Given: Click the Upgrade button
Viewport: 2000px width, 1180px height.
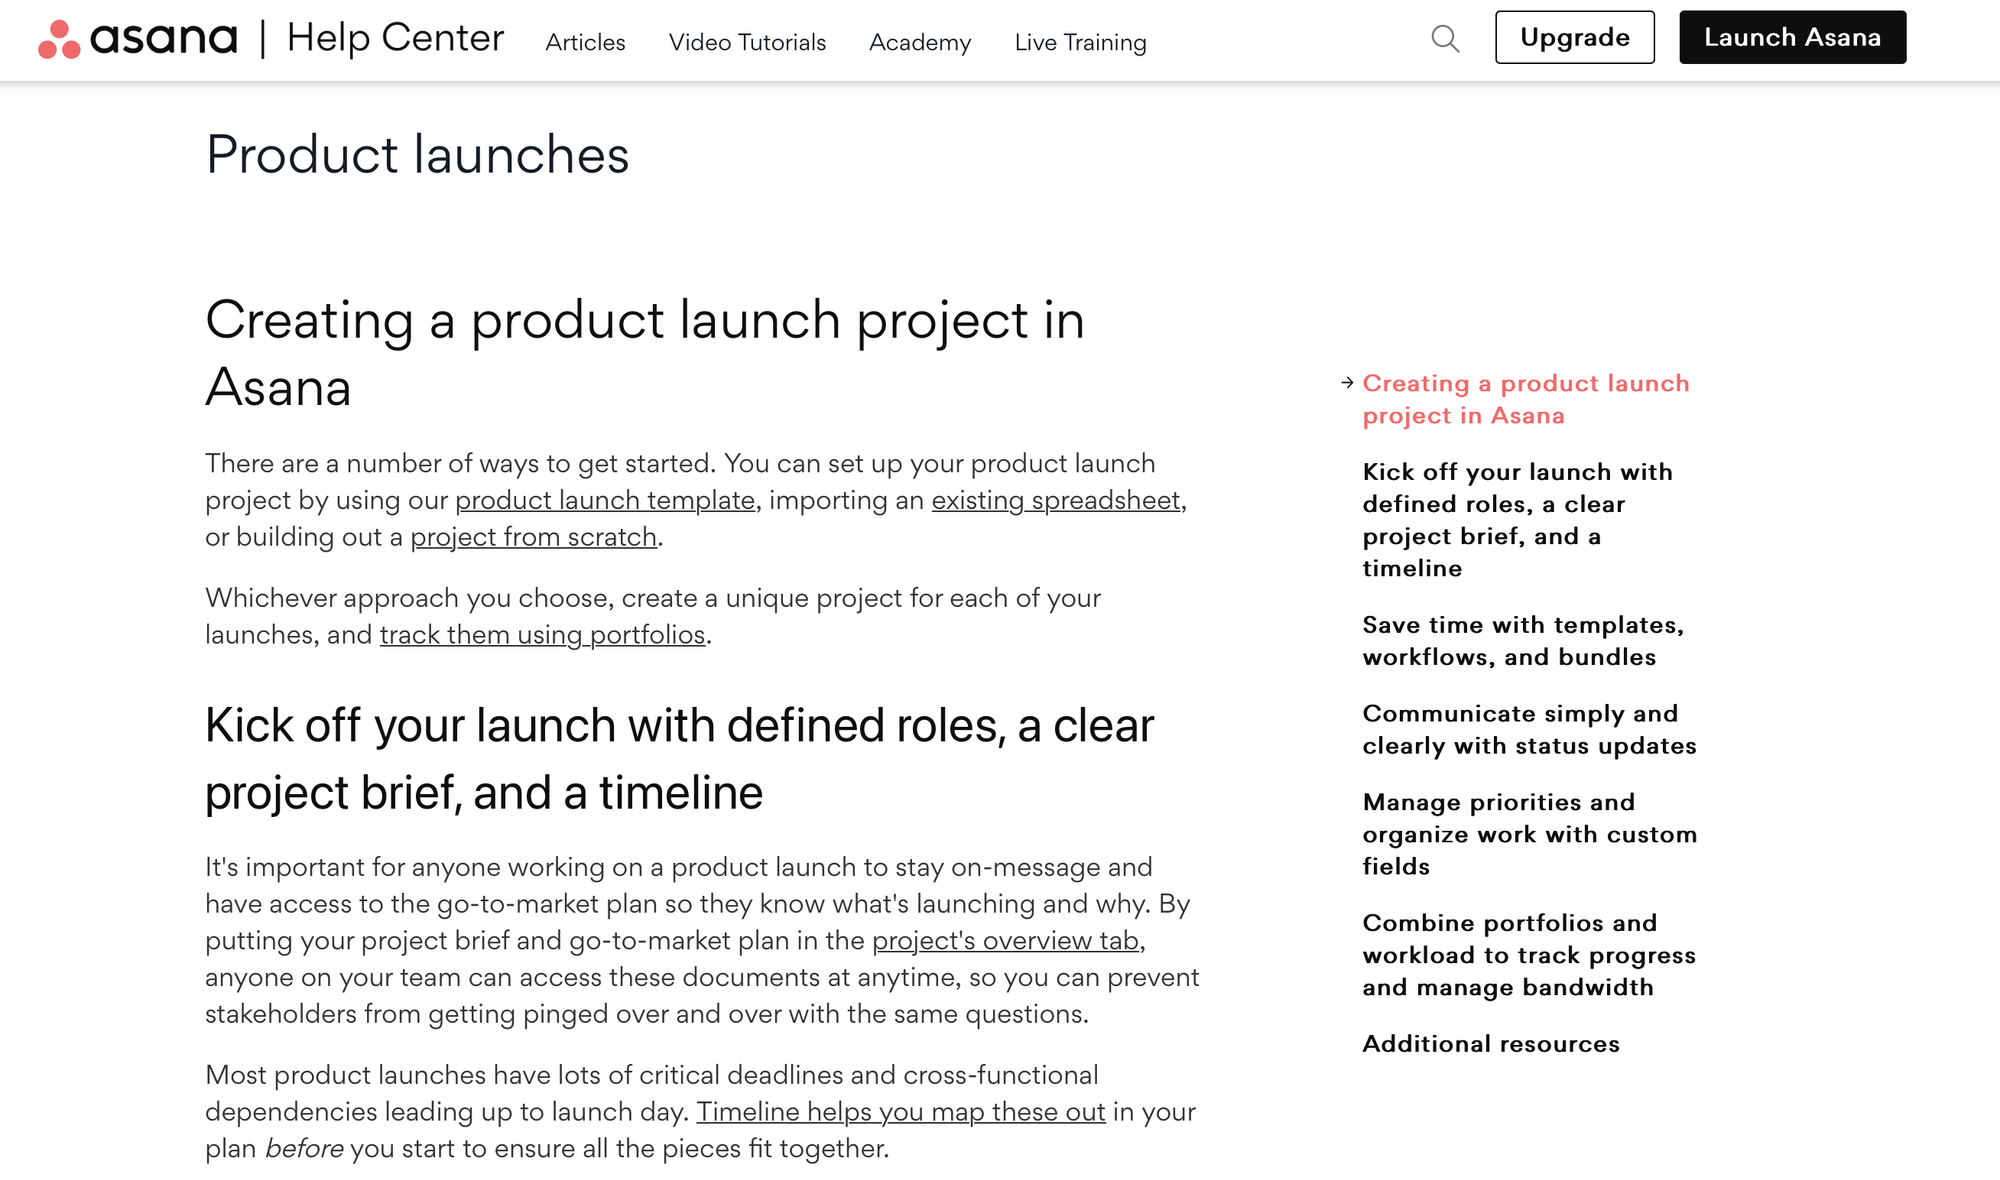Looking at the screenshot, I should coord(1574,37).
